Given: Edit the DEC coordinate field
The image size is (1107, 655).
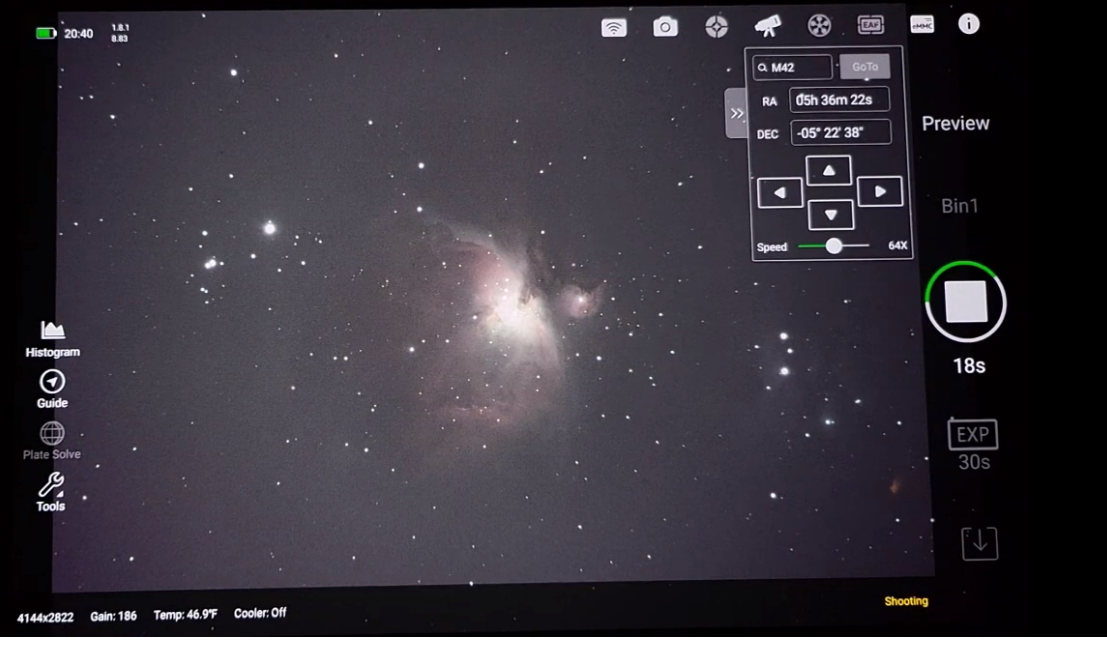Looking at the screenshot, I should 840,133.
